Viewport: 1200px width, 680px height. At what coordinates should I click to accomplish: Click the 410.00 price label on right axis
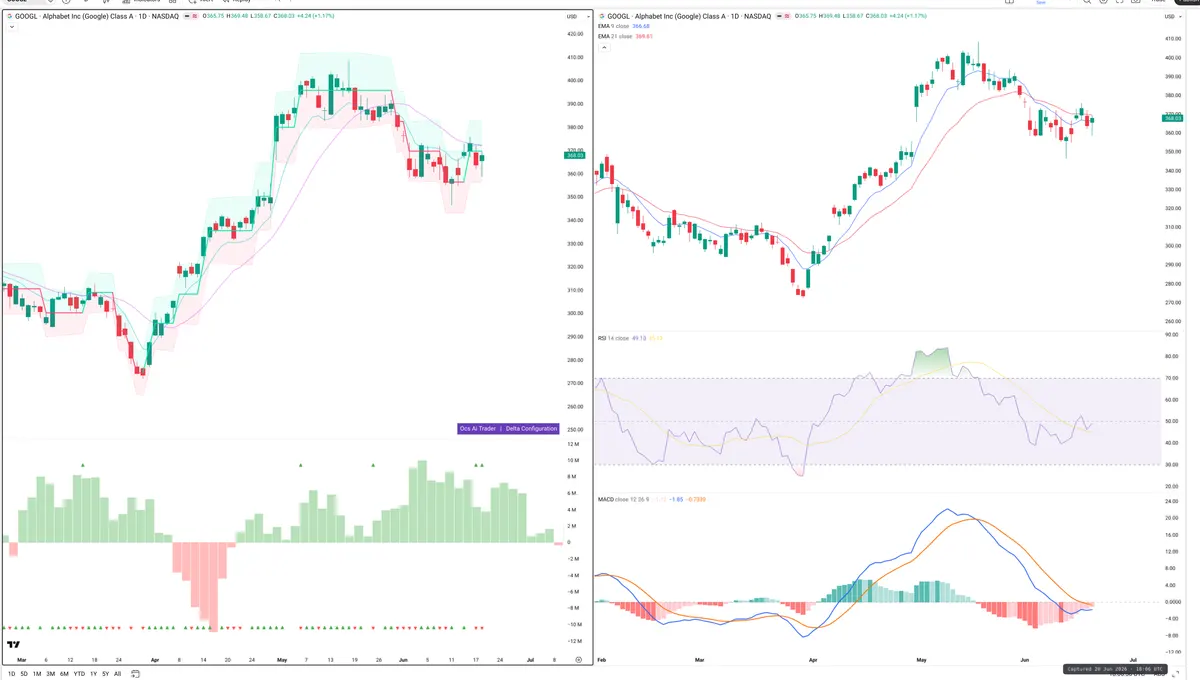1171,39
